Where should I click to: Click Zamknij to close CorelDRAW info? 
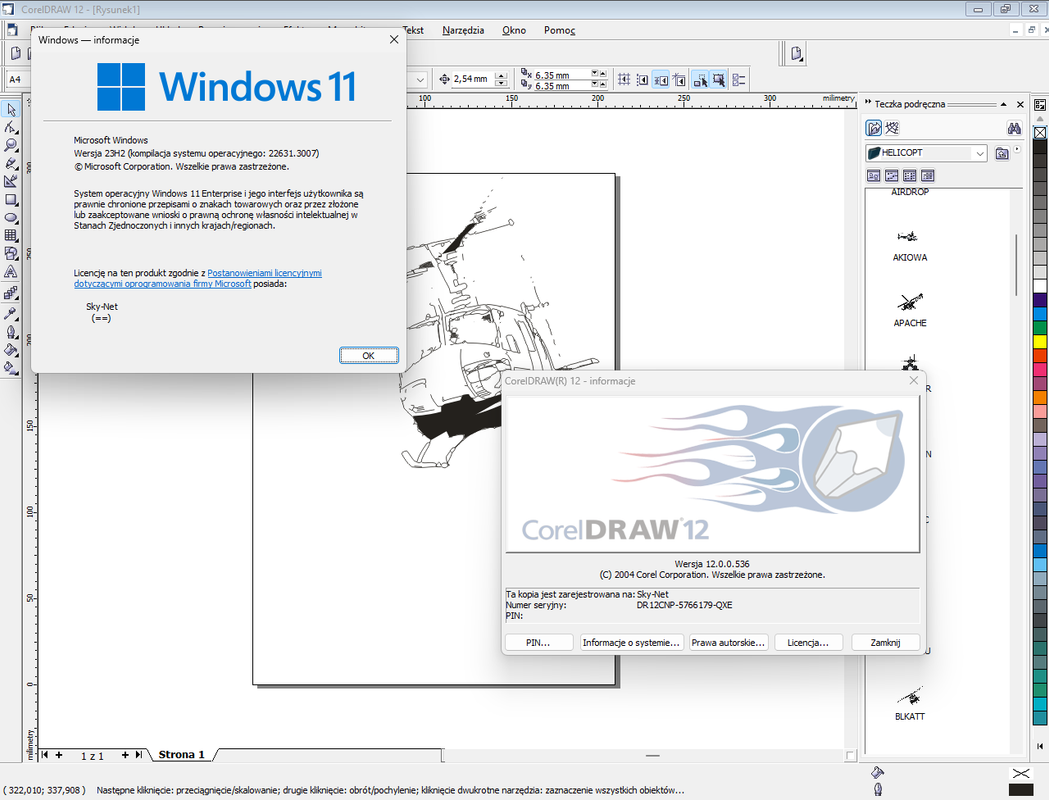(885, 642)
